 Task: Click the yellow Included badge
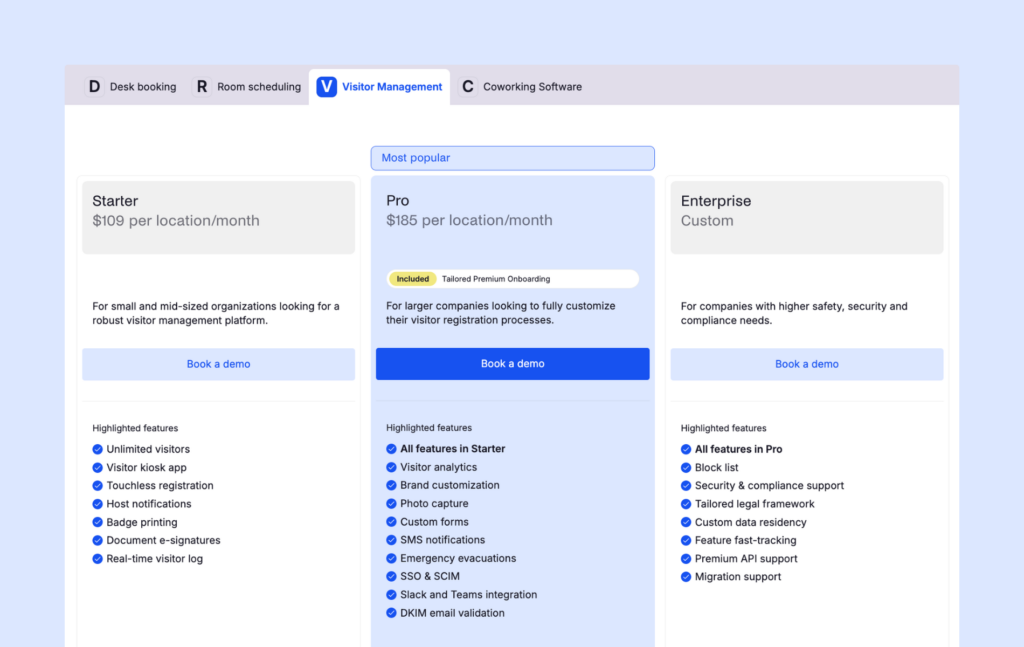coord(412,279)
